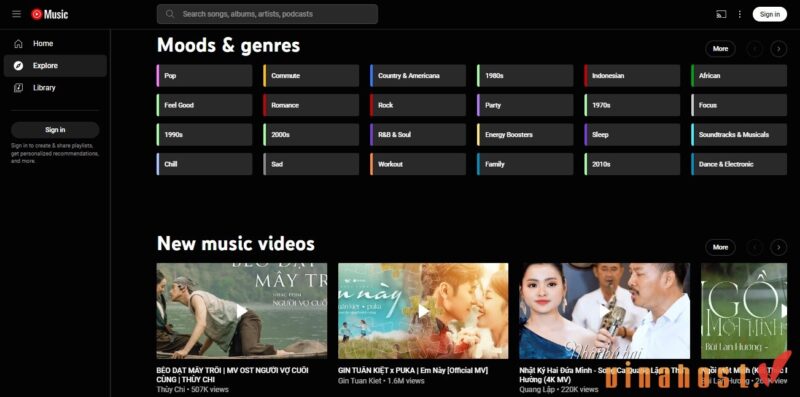Open the BÈO DẠT MÂY TRÔI video title

pyautogui.click(x=232, y=375)
